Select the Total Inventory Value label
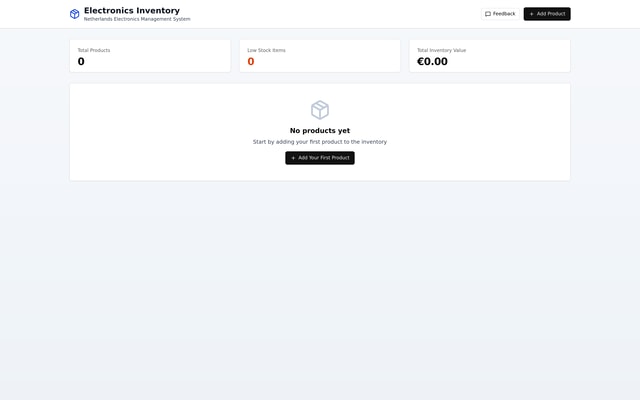Viewport: 640px width, 400px height. [x=441, y=50]
